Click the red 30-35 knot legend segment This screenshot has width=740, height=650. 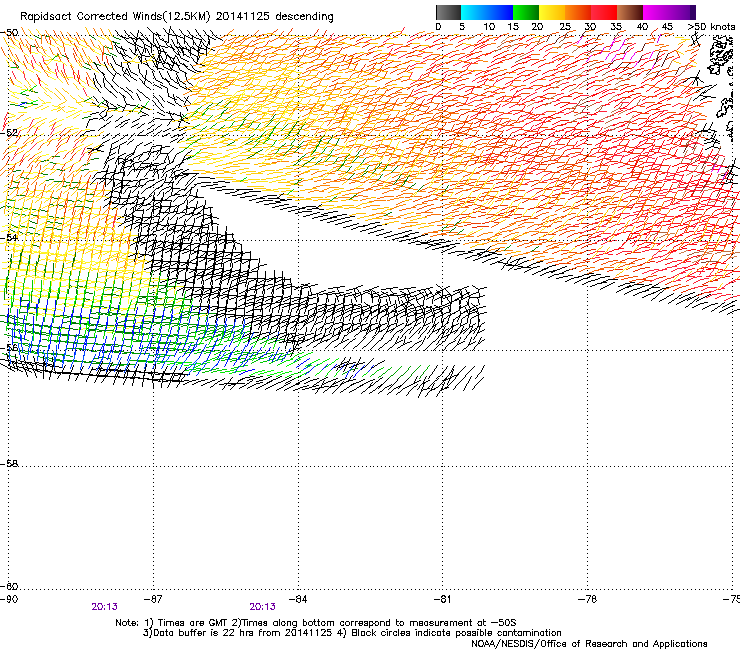pos(604,12)
